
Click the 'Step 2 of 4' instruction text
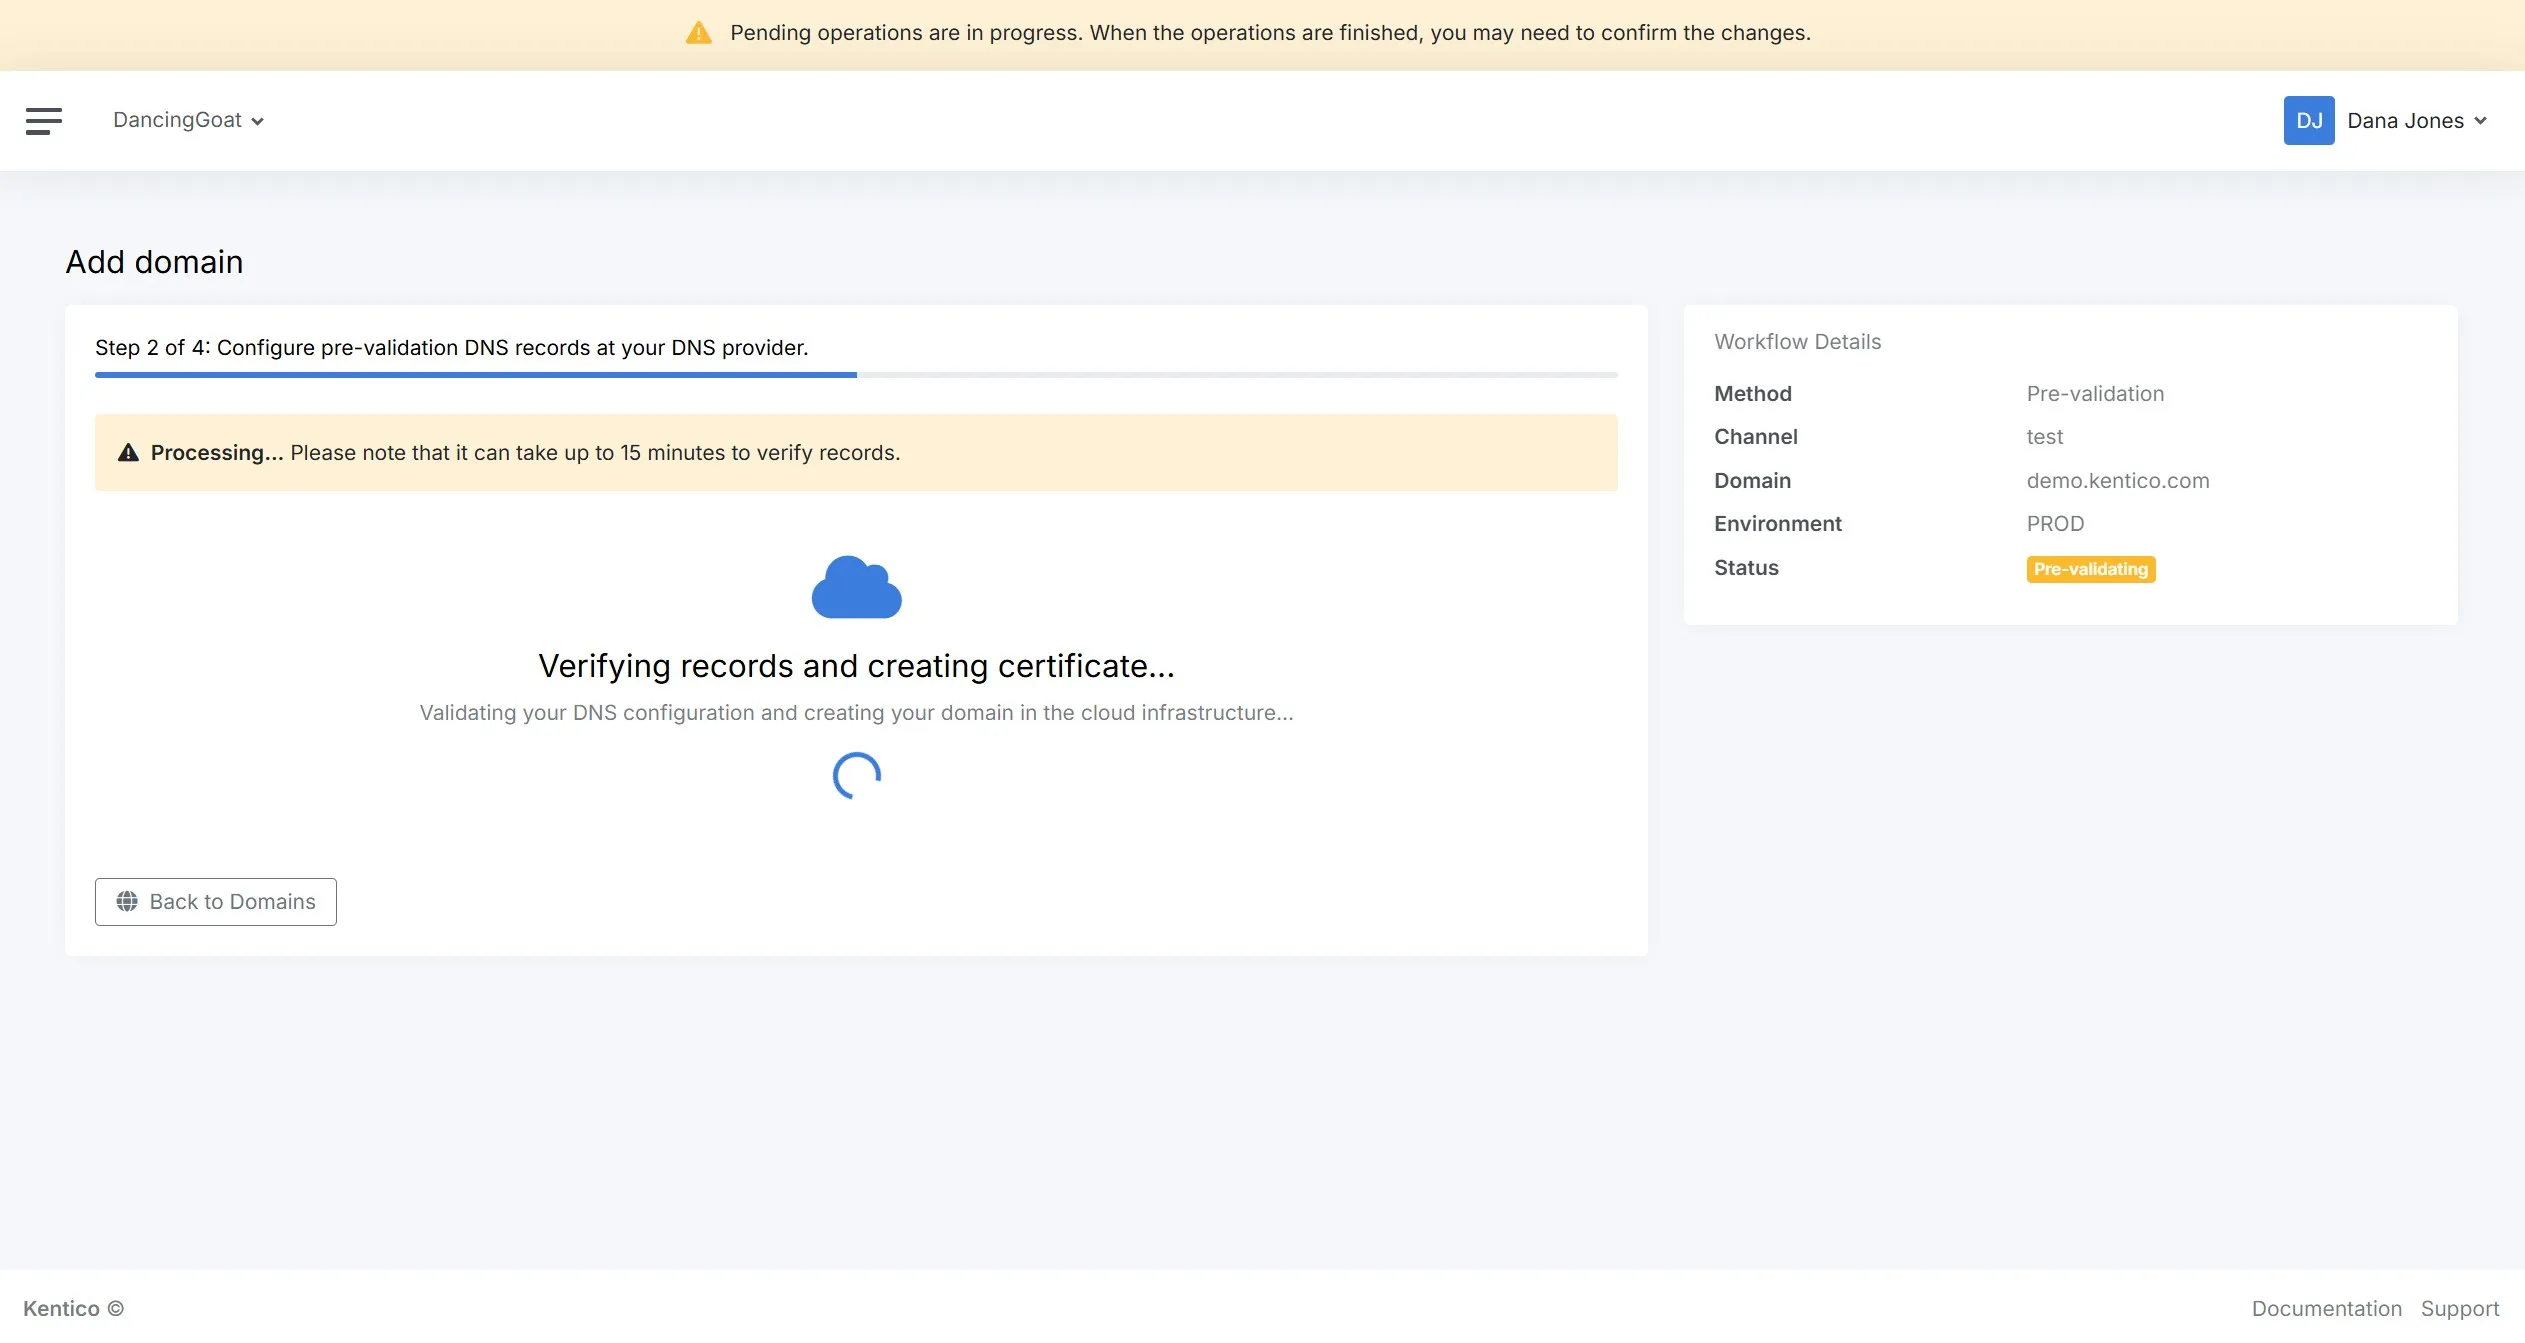pos(451,347)
